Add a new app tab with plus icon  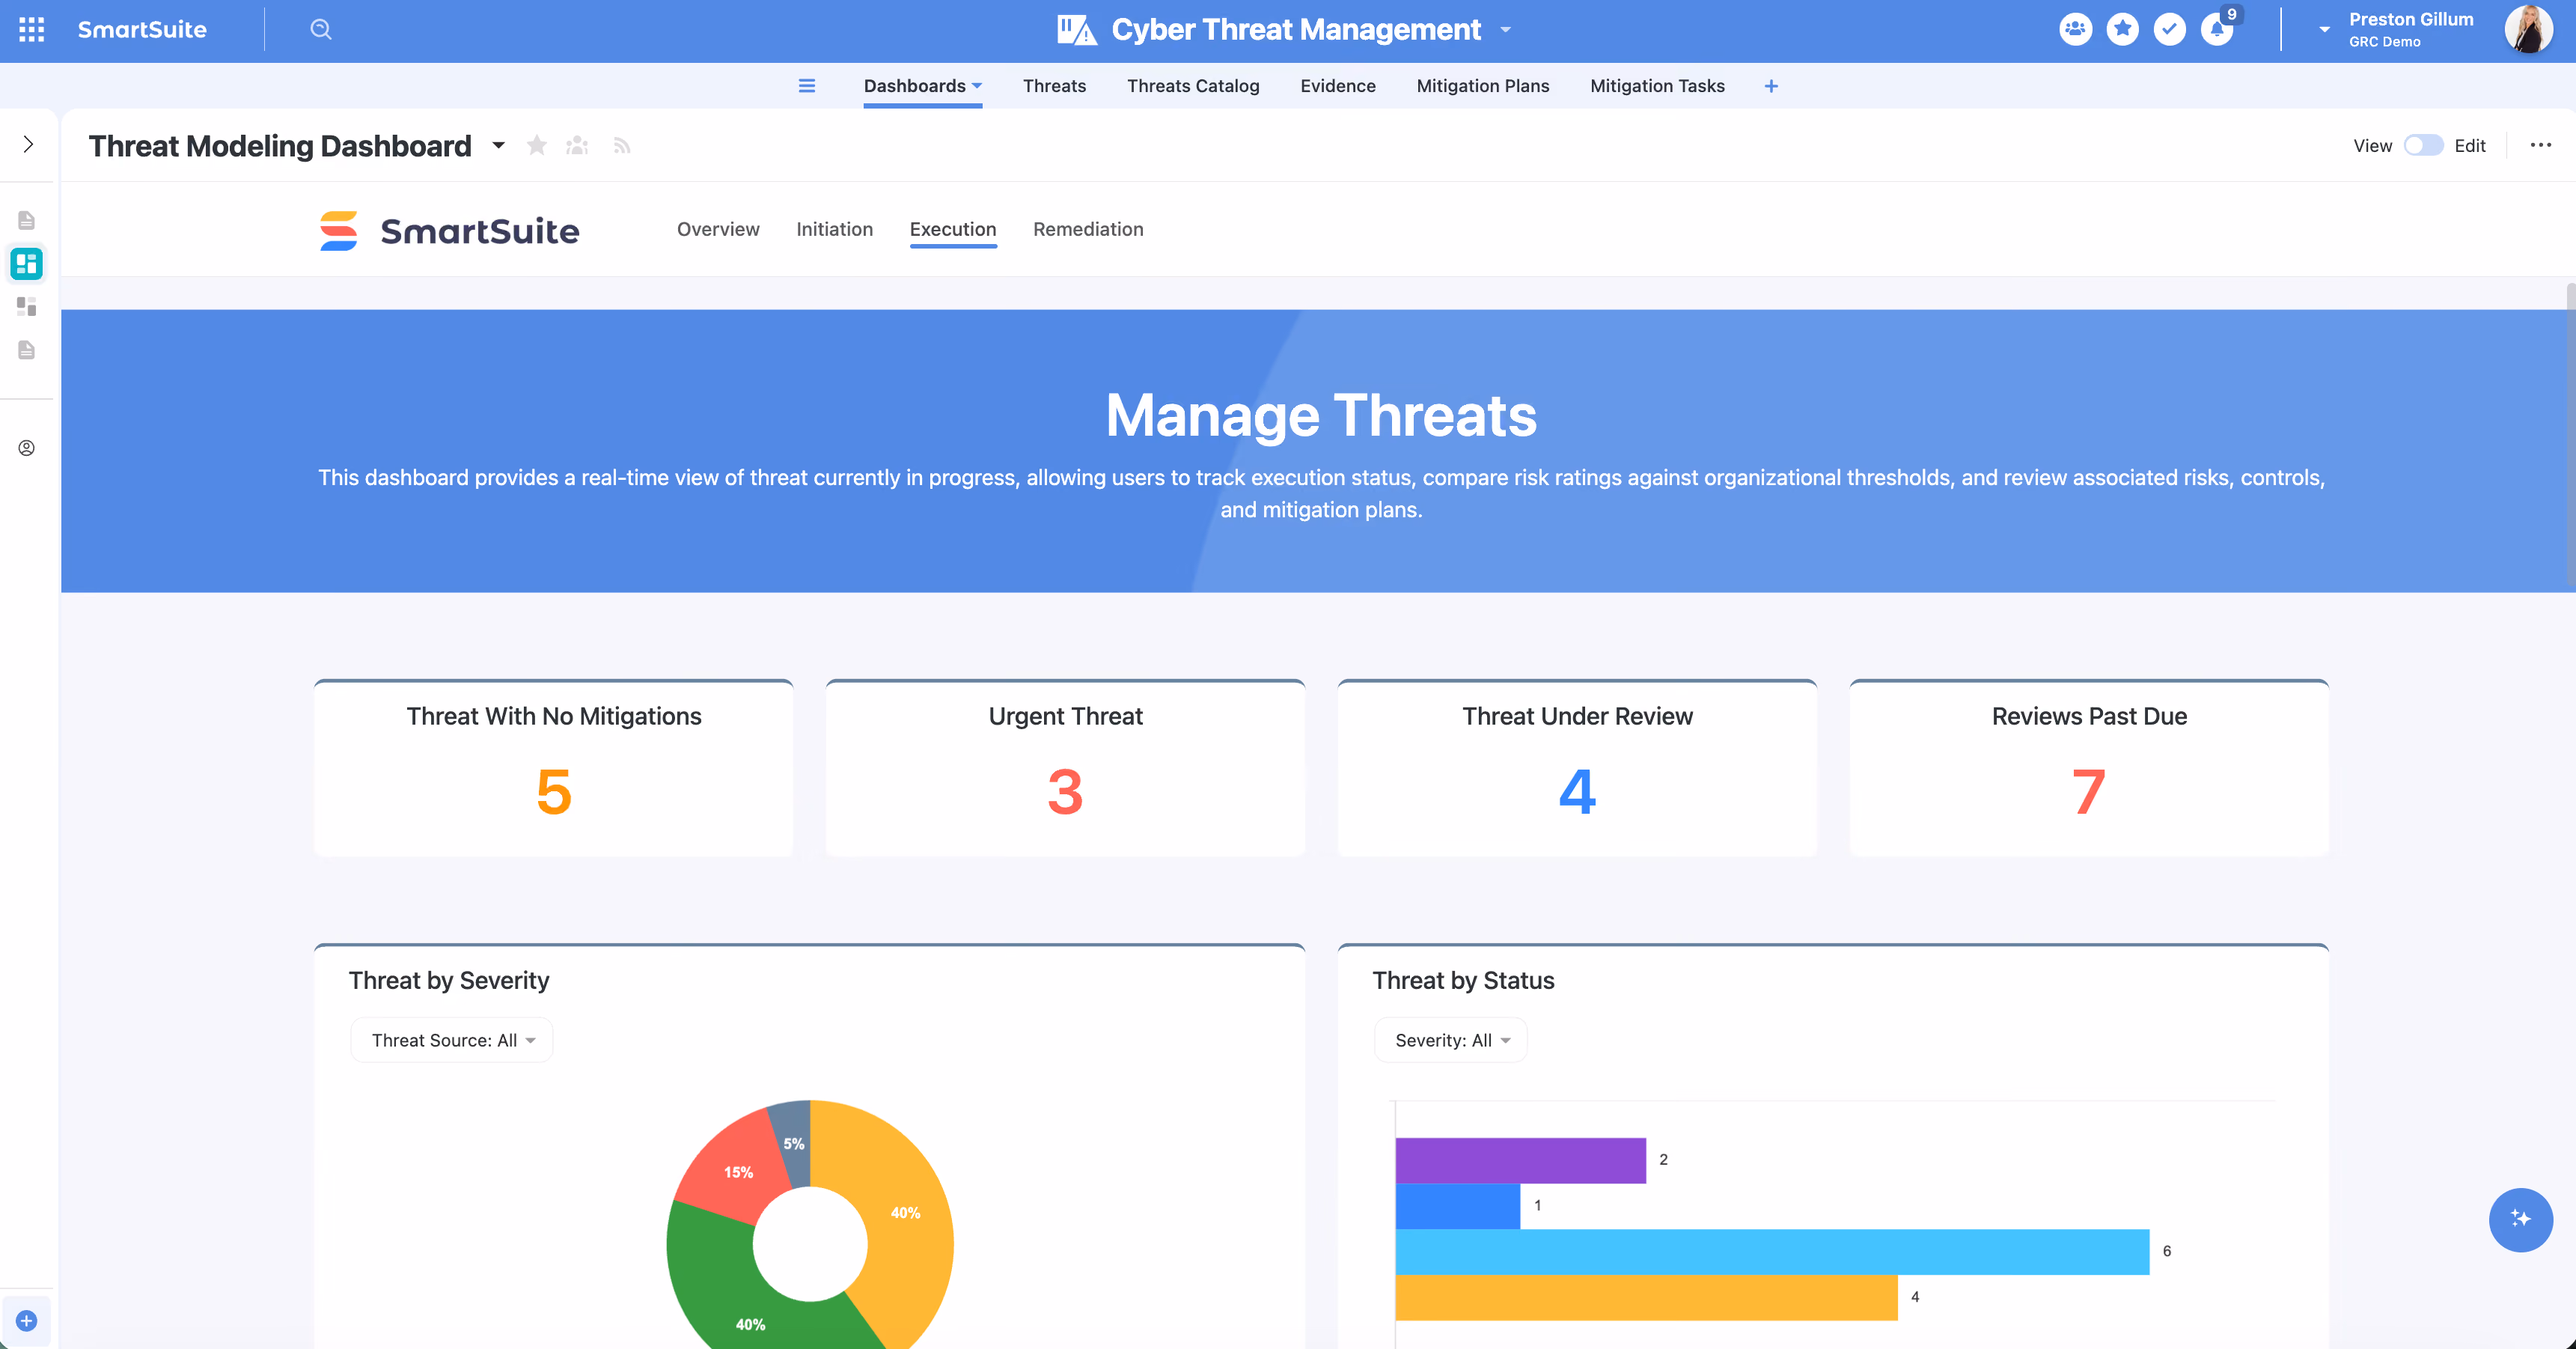pyautogui.click(x=1771, y=86)
